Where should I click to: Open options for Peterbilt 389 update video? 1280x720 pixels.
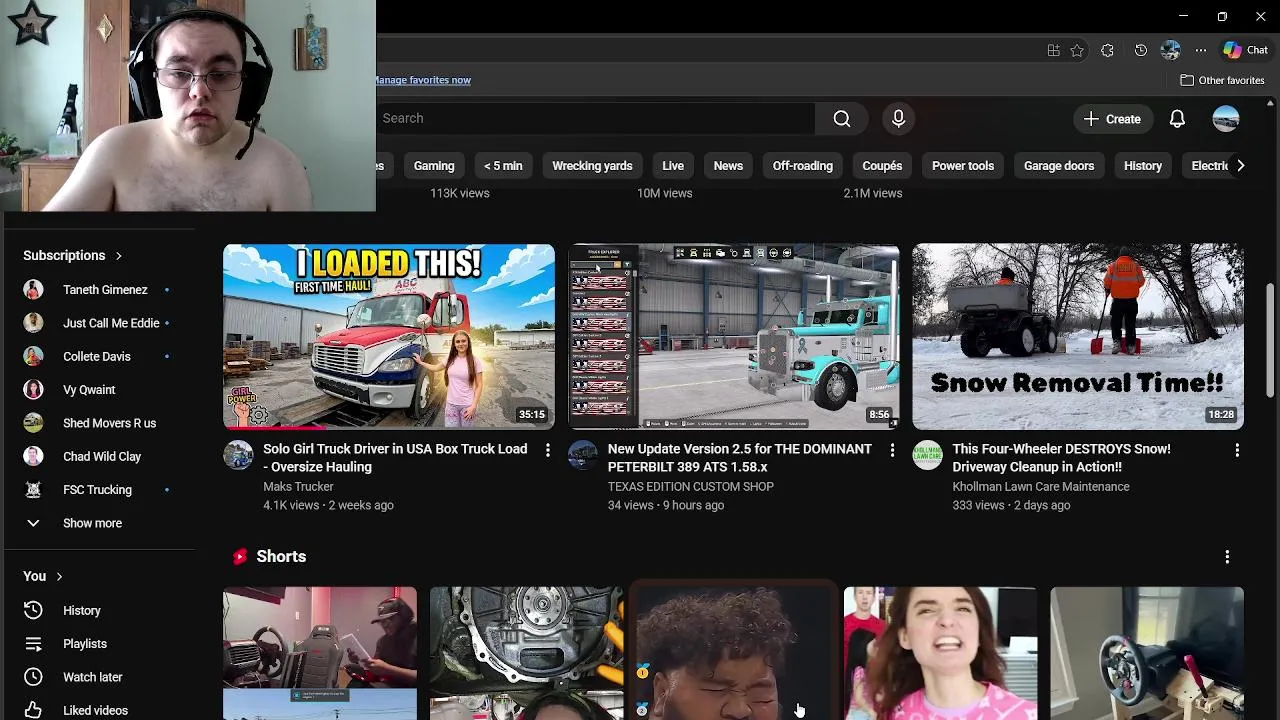pyautogui.click(x=892, y=451)
